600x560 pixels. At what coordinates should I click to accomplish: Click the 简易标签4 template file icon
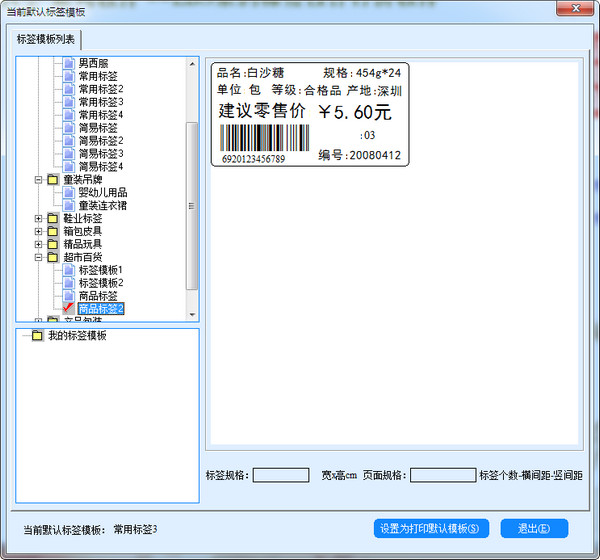click(68, 167)
